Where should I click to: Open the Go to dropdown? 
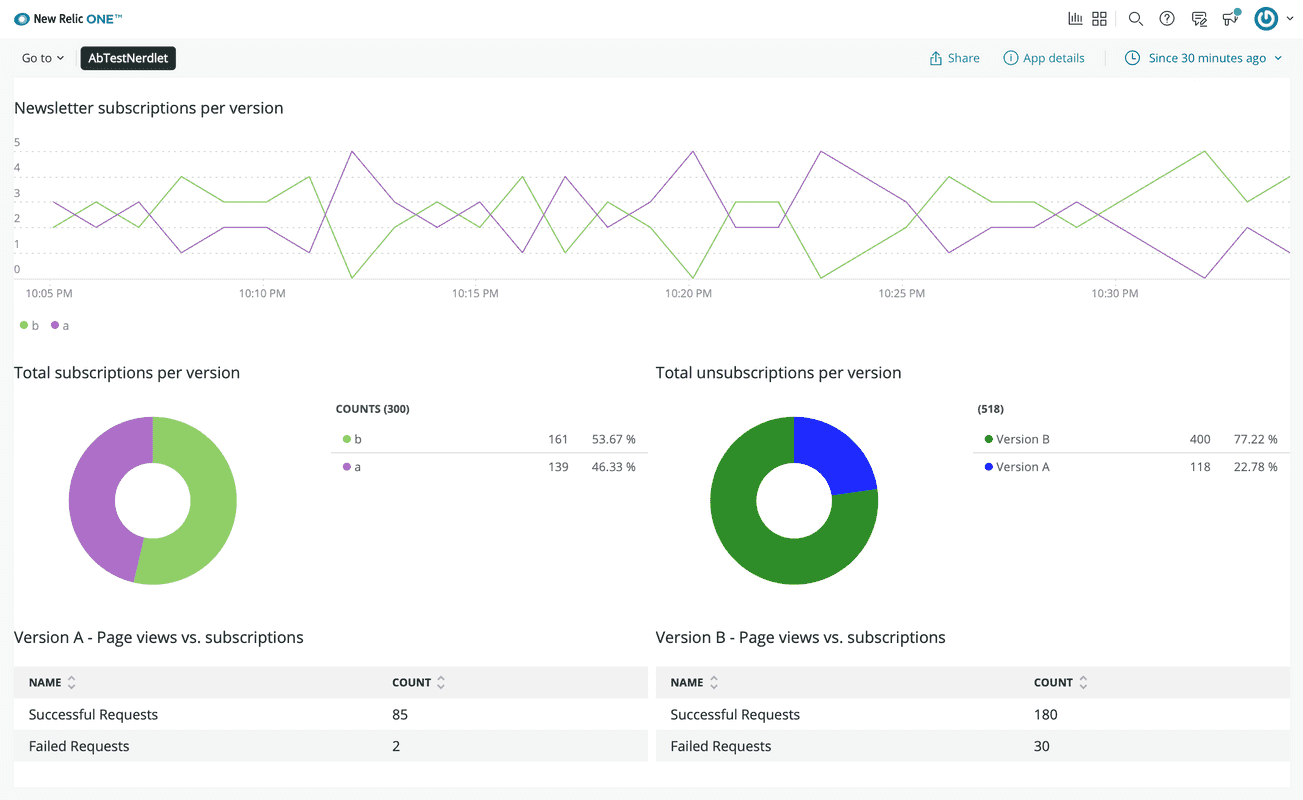[x=43, y=58]
